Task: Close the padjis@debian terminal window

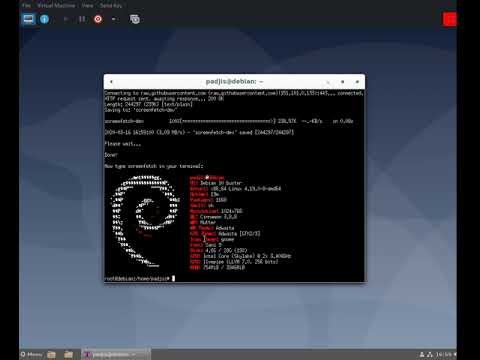Action: tap(357, 82)
